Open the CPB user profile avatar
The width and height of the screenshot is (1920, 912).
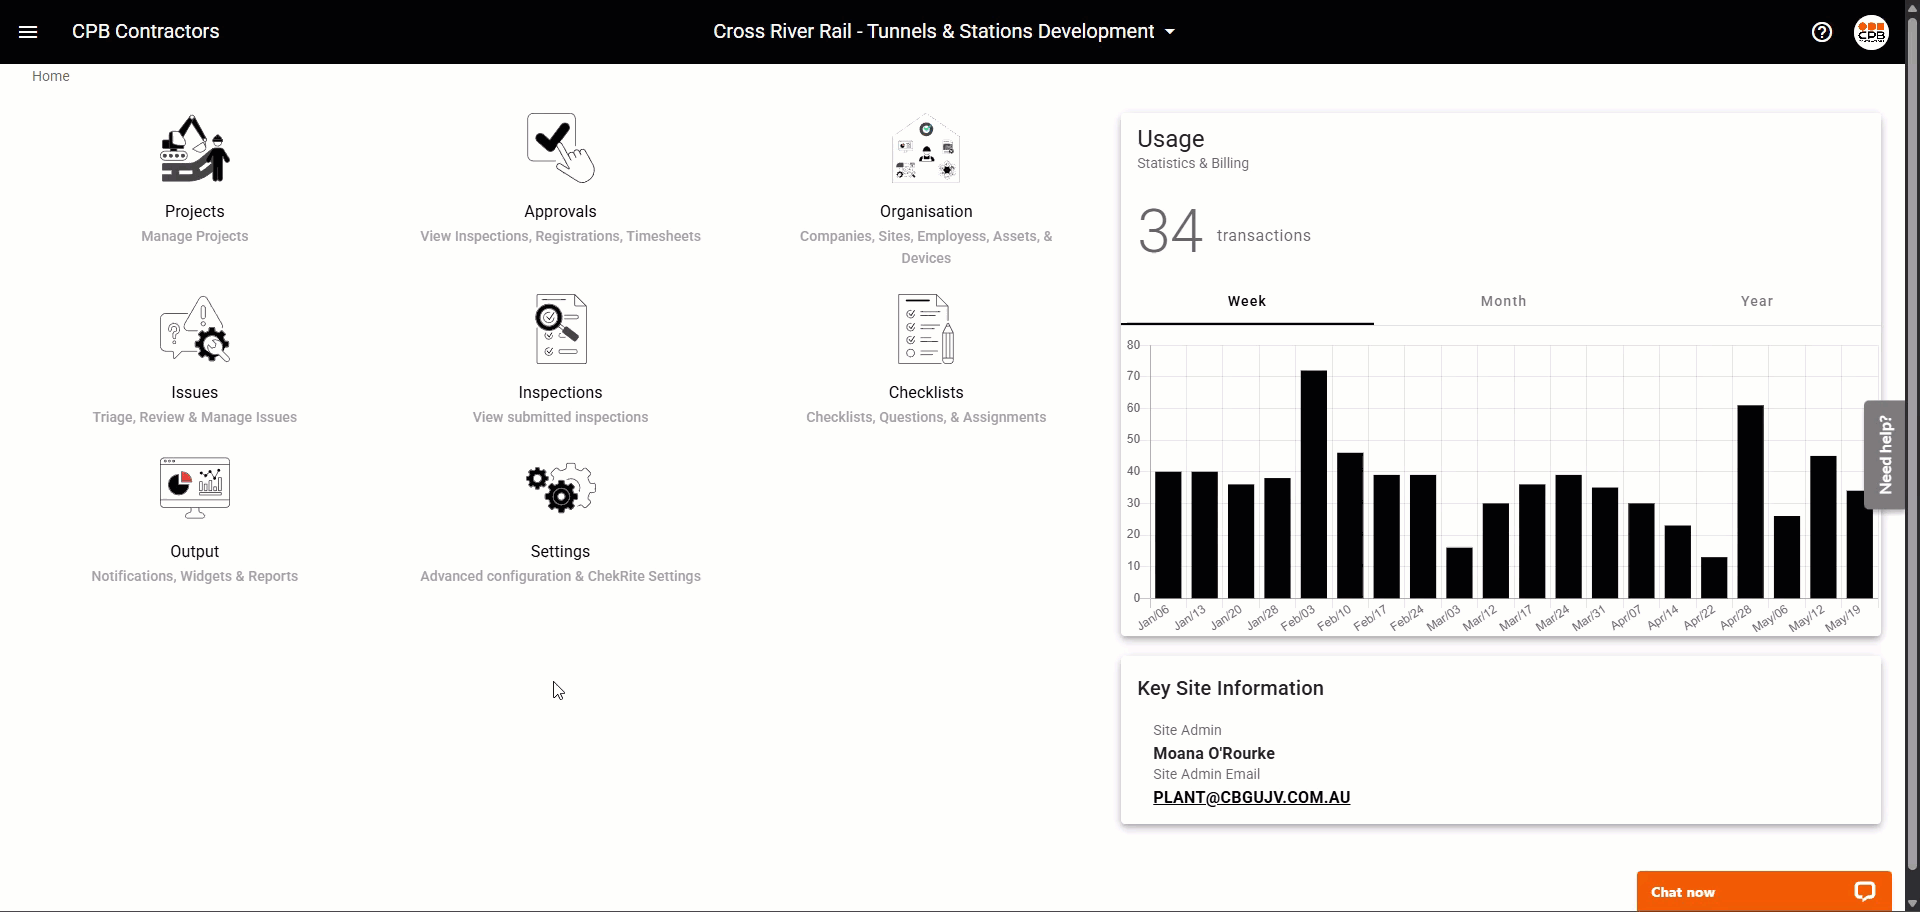pyautogui.click(x=1871, y=32)
